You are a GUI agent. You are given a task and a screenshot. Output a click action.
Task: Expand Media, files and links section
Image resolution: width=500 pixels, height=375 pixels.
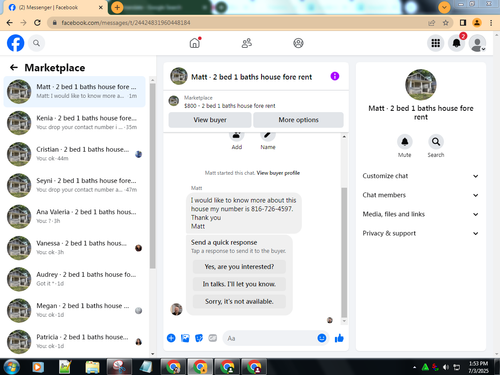click(x=421, y=214)
